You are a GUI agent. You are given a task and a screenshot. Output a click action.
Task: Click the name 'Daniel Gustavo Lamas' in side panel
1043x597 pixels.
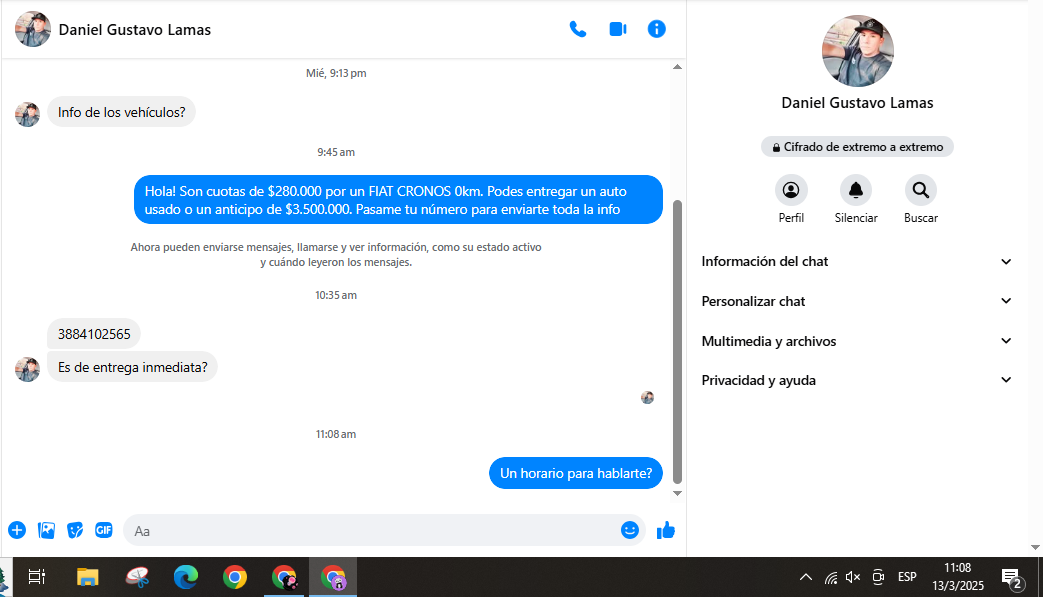tap(857, 103)
